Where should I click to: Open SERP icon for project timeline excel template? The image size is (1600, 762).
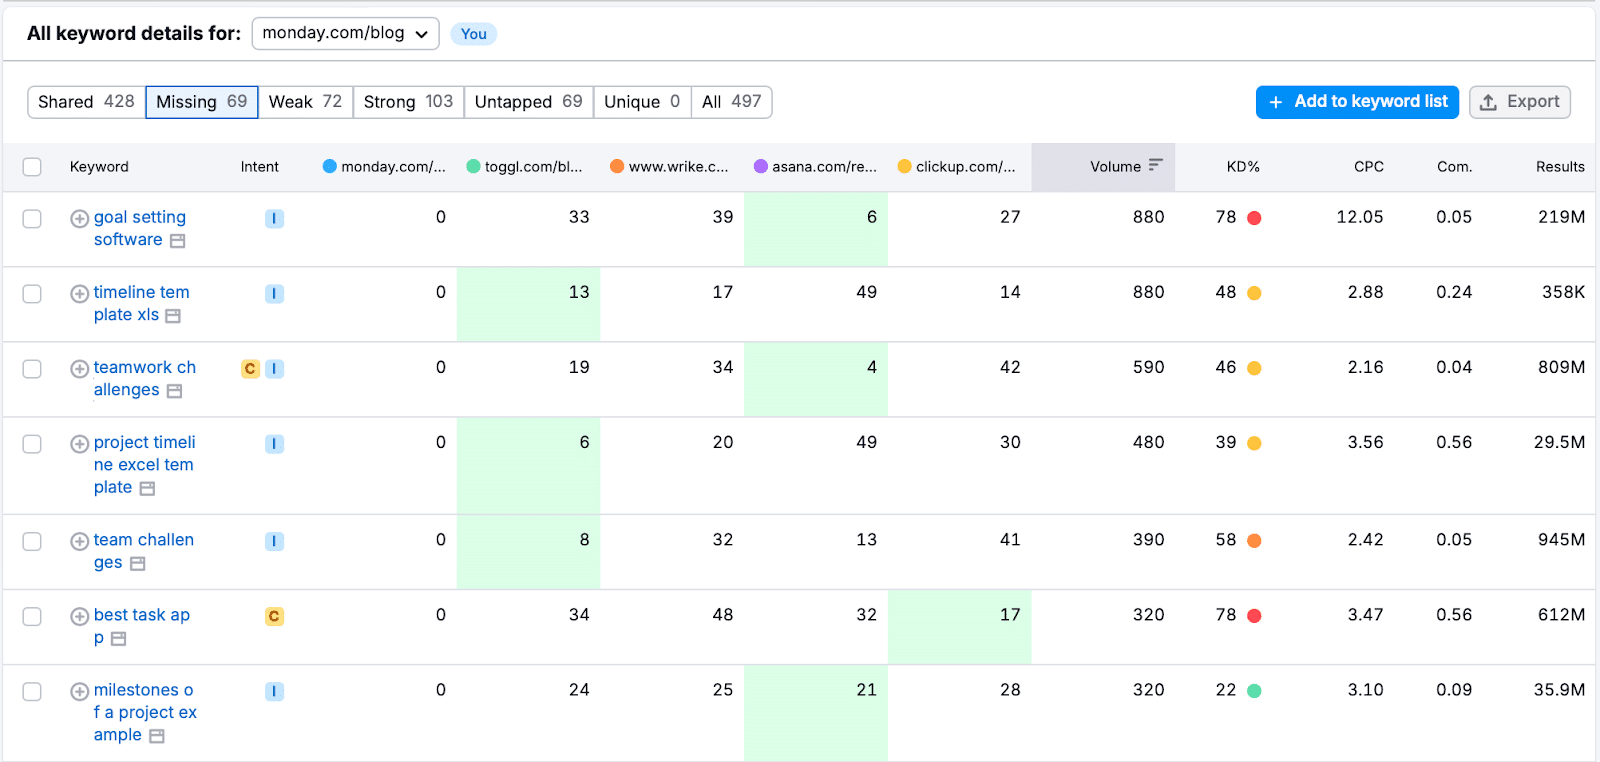click(147, 488)
